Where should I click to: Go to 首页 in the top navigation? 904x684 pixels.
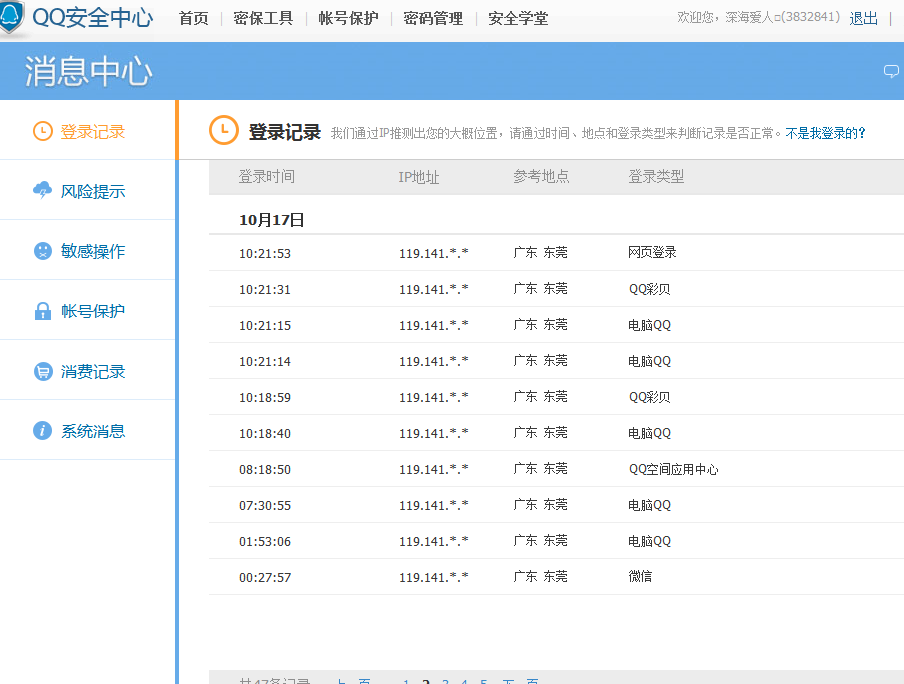click(x=194, y=18)
